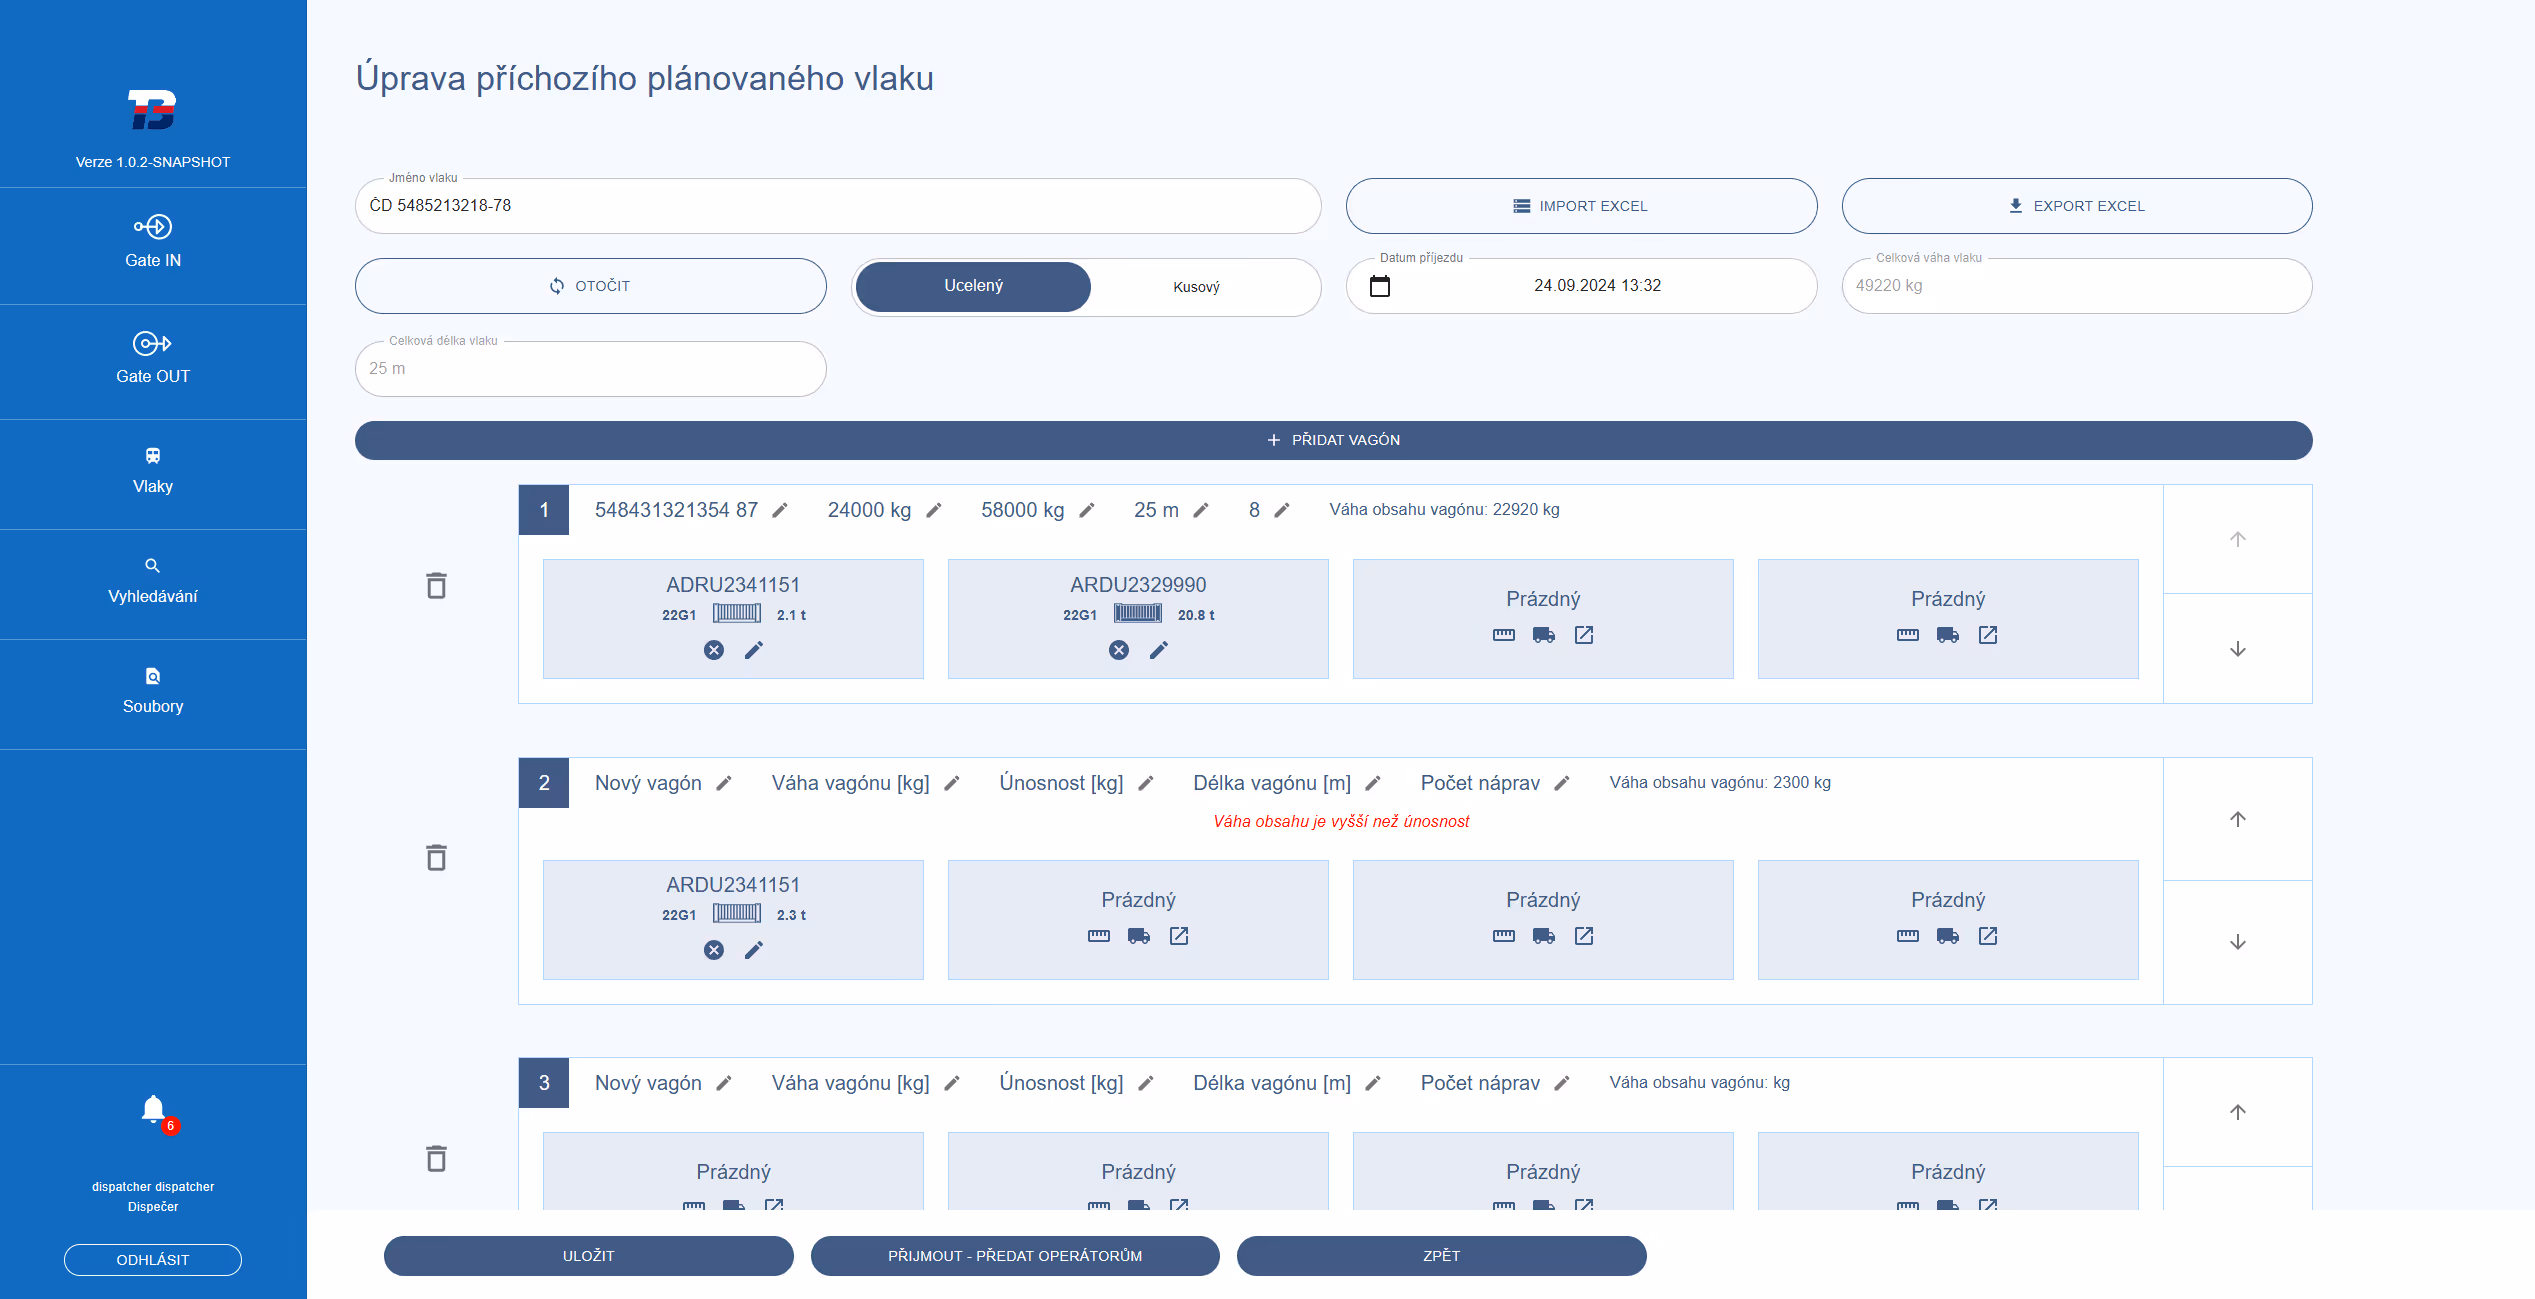Image resolution: width=2535 pixels, height=1299 pixels.
Task: Edit wagon 1 weight 24000 kg with pencil
Action: point(933,510)
